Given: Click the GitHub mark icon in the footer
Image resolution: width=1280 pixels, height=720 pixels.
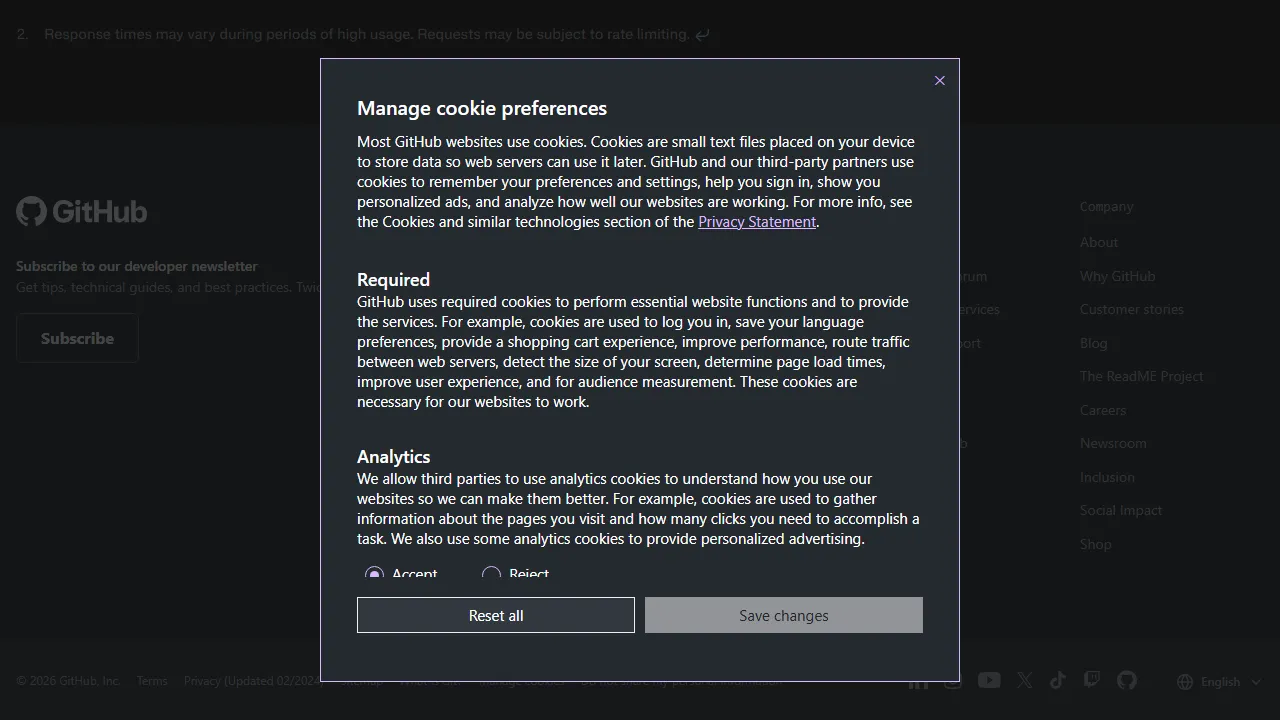Looking at the screenshot, I should [1127, 680].
